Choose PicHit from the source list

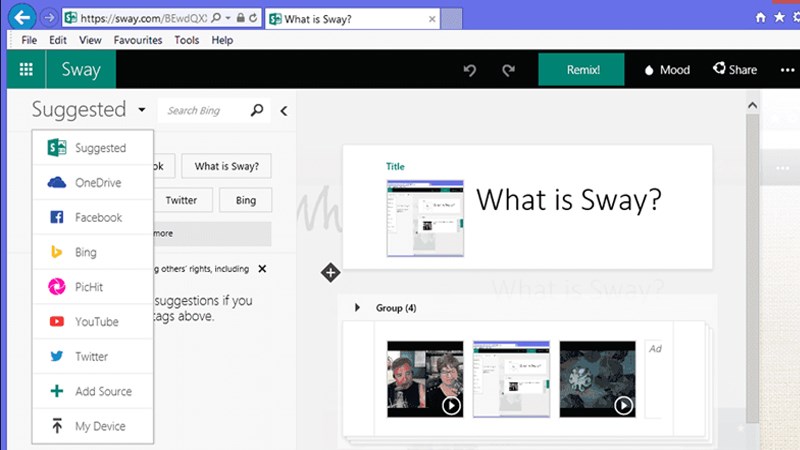click(x=93, y=287)
